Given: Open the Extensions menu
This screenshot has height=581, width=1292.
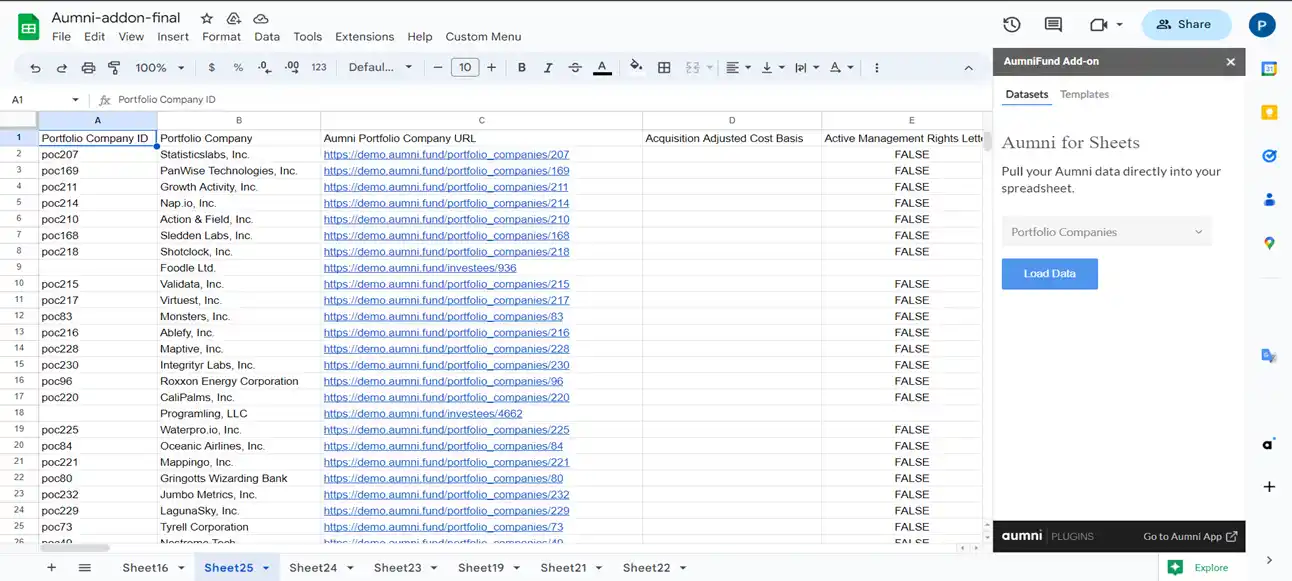Looking at the screenshot, I should [364, 37].
